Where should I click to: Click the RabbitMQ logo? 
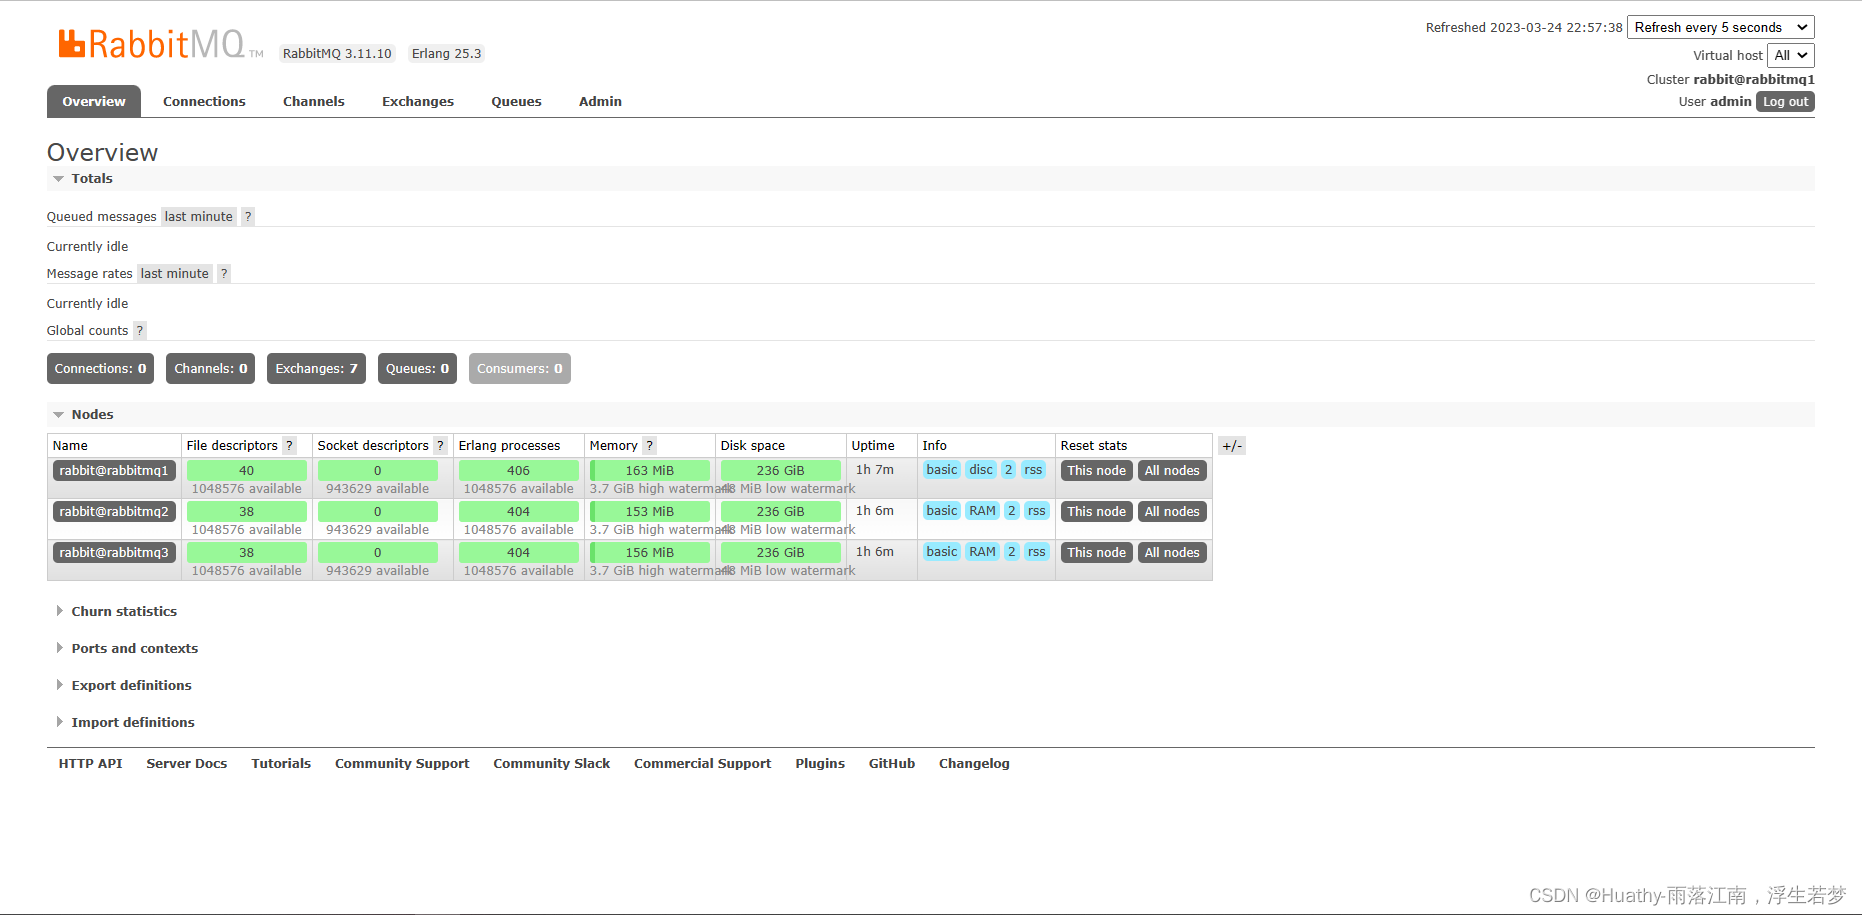160,44
